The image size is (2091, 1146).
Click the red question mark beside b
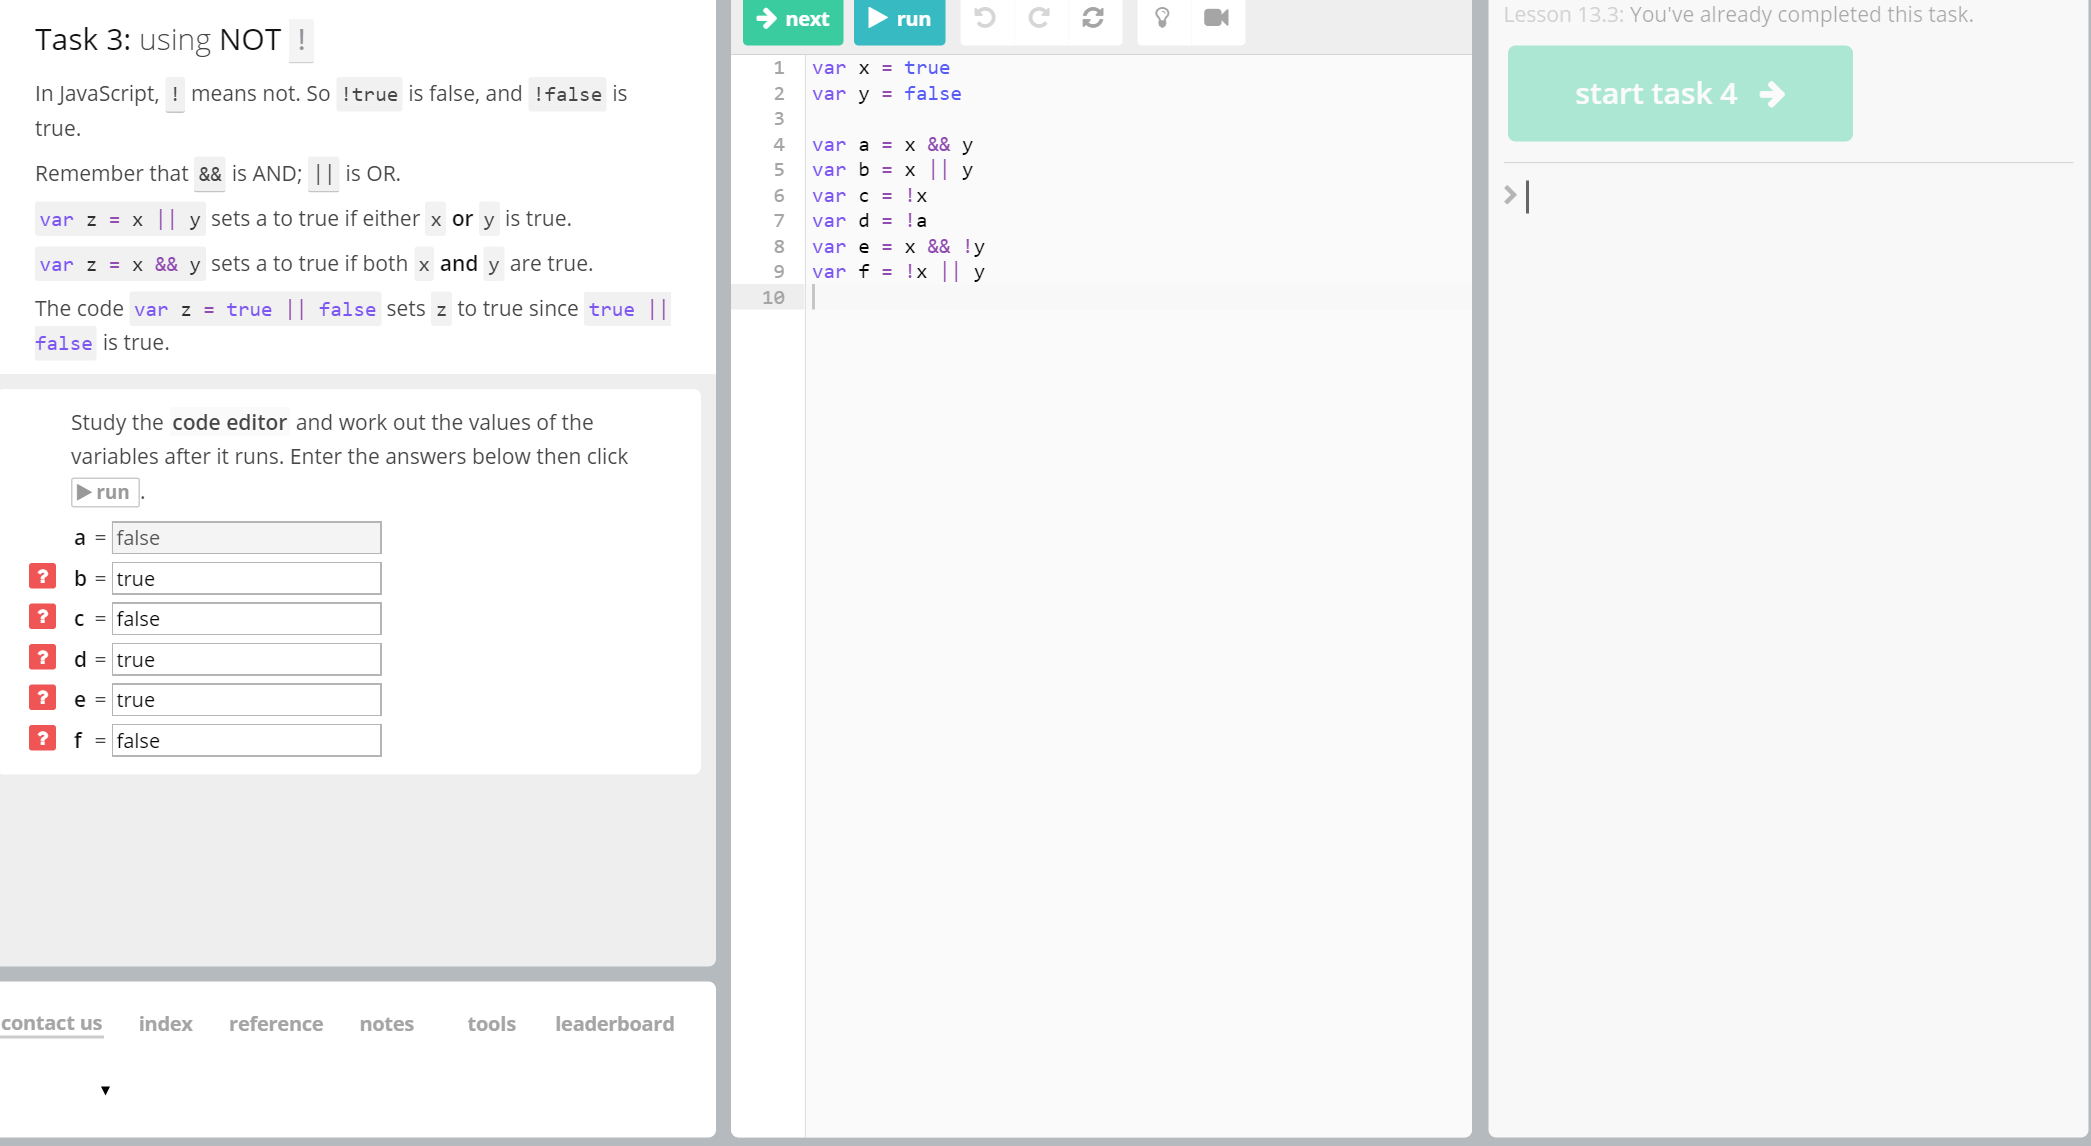(42, 577)
